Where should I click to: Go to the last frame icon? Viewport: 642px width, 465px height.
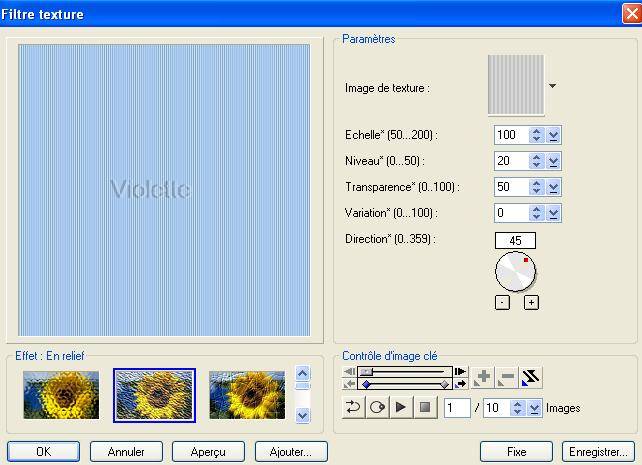(460, 371)
